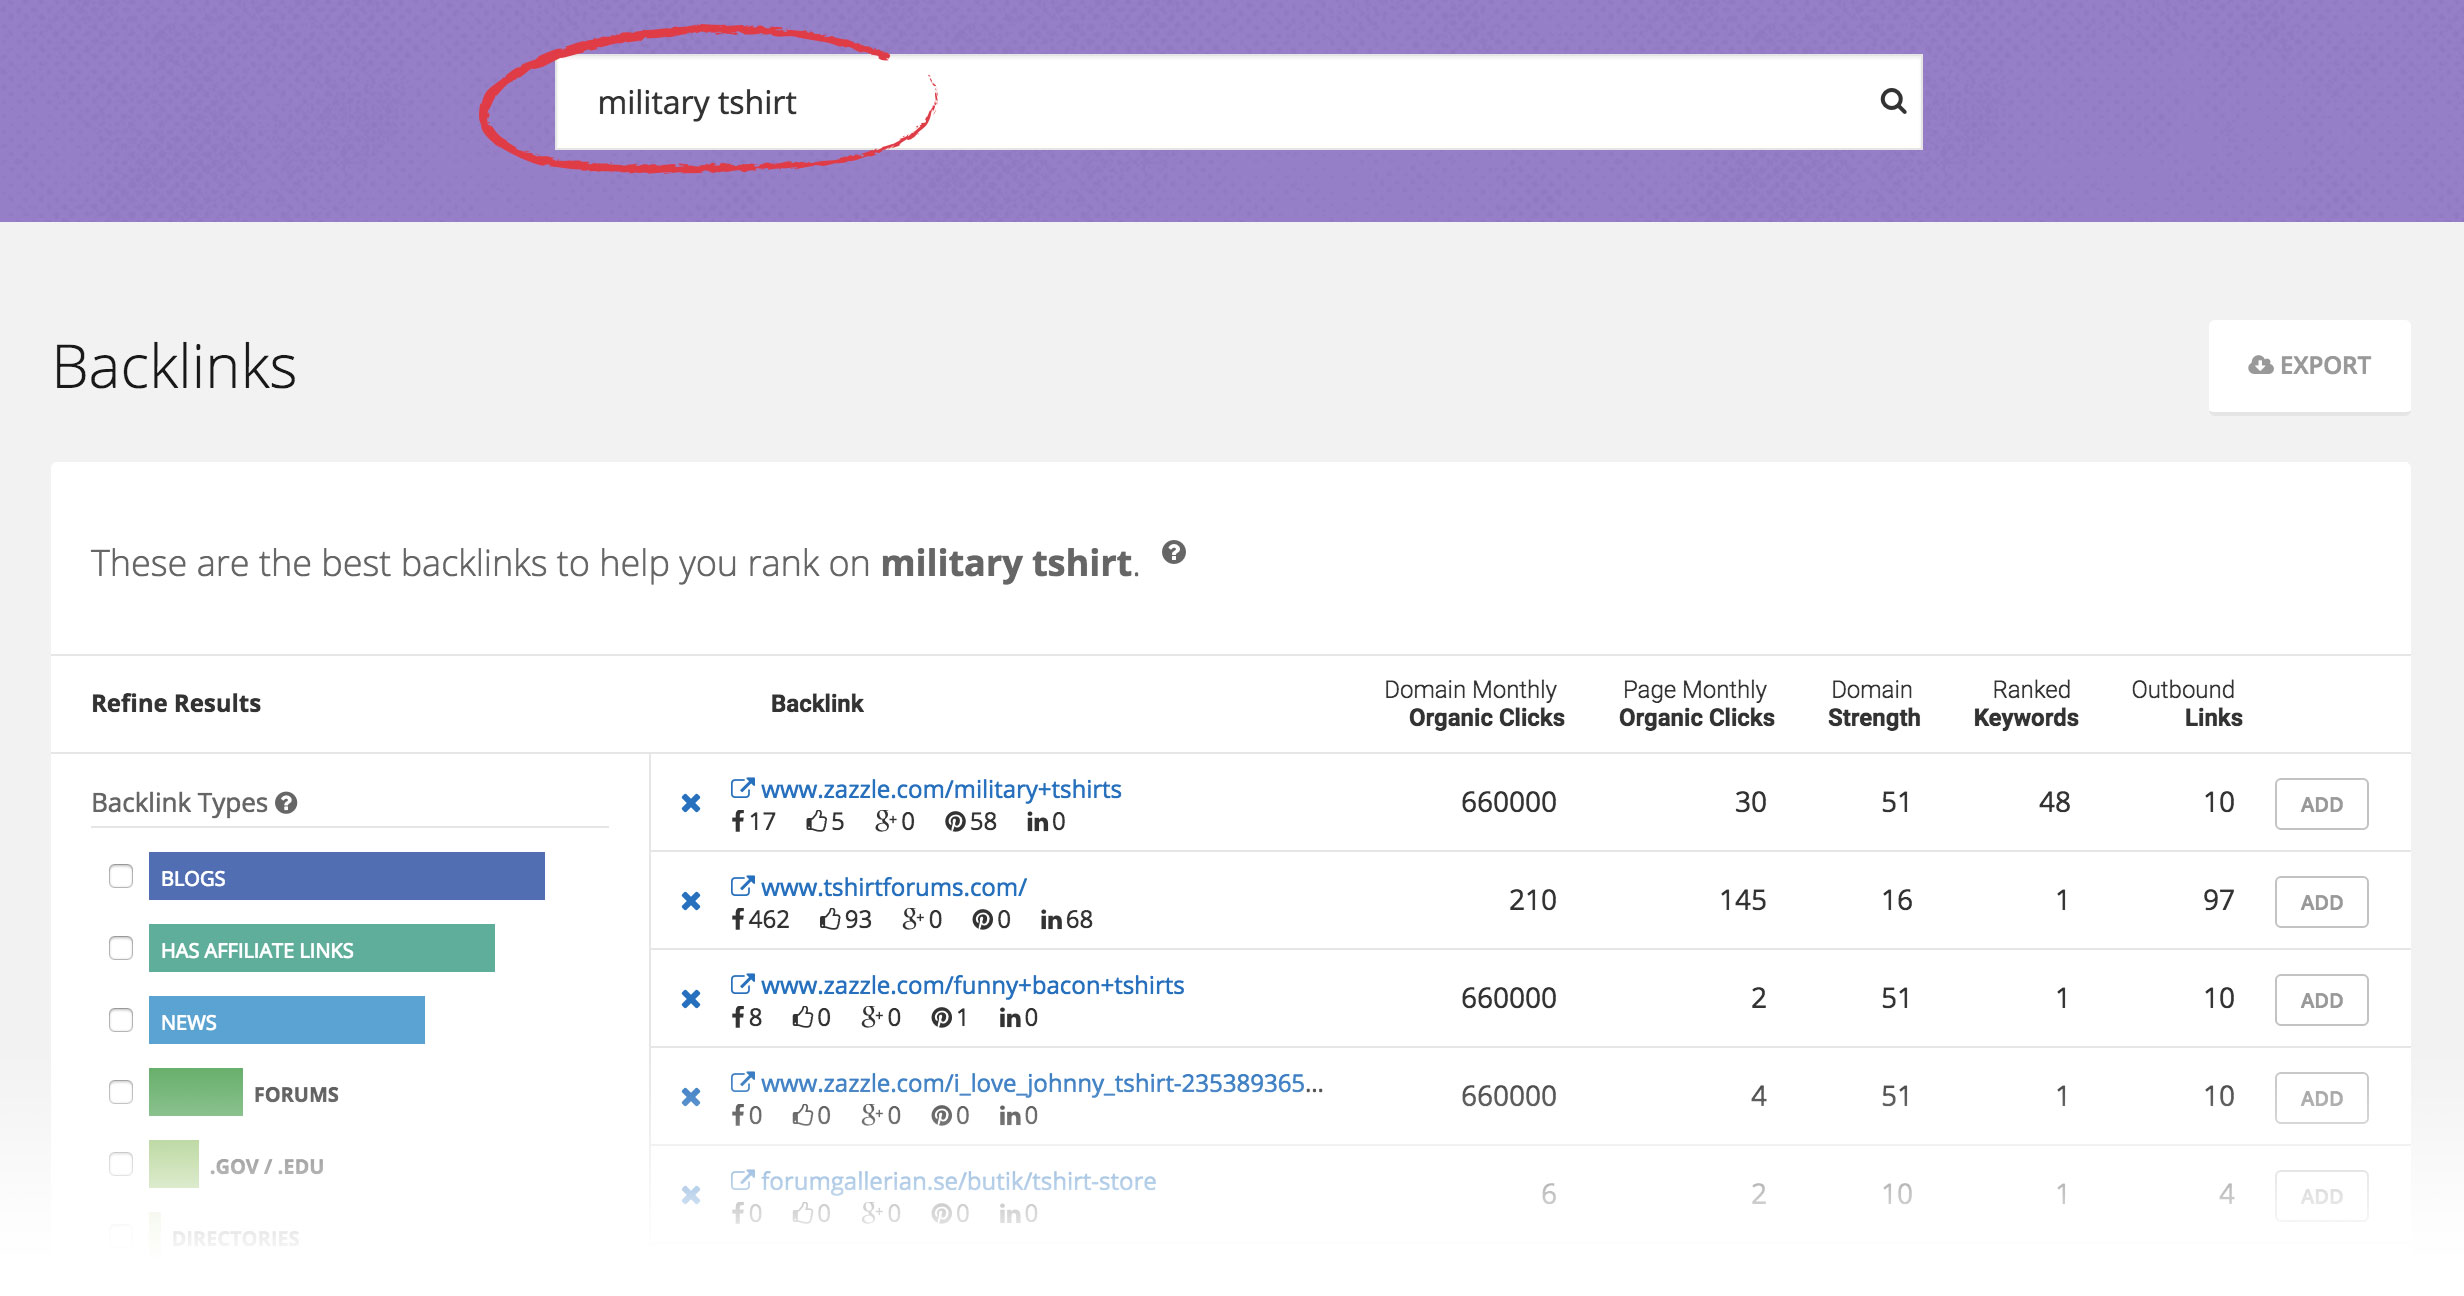This screenshot has width=2464, height=1296.
Task: Click ranked keywords value 48
Action: coord(2054,803)
